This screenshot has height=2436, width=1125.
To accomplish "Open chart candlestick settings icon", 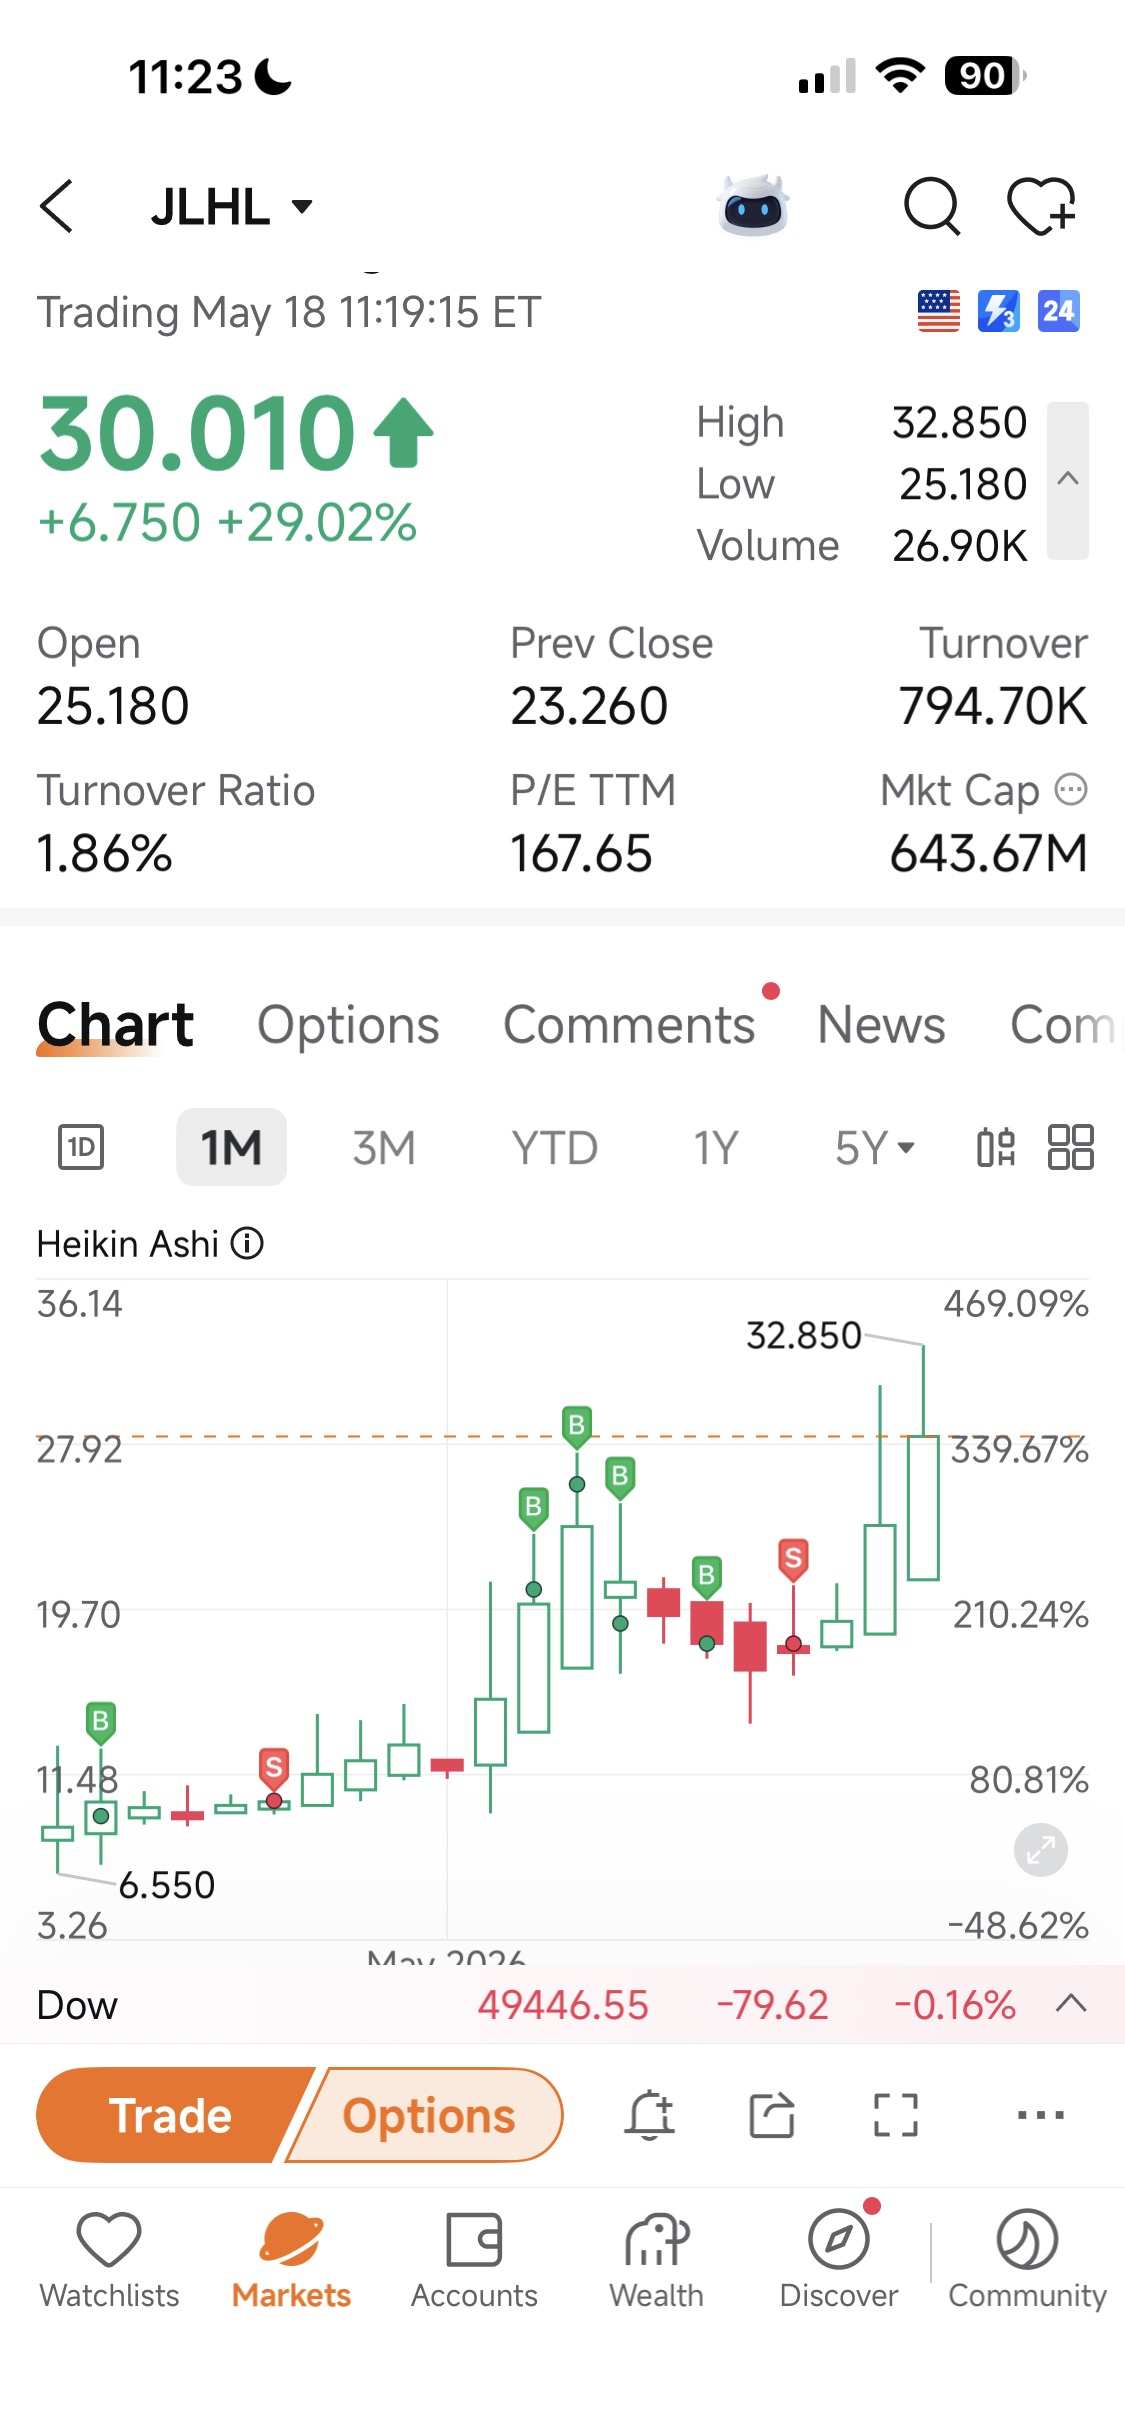I will click(x=996, y=1147).
